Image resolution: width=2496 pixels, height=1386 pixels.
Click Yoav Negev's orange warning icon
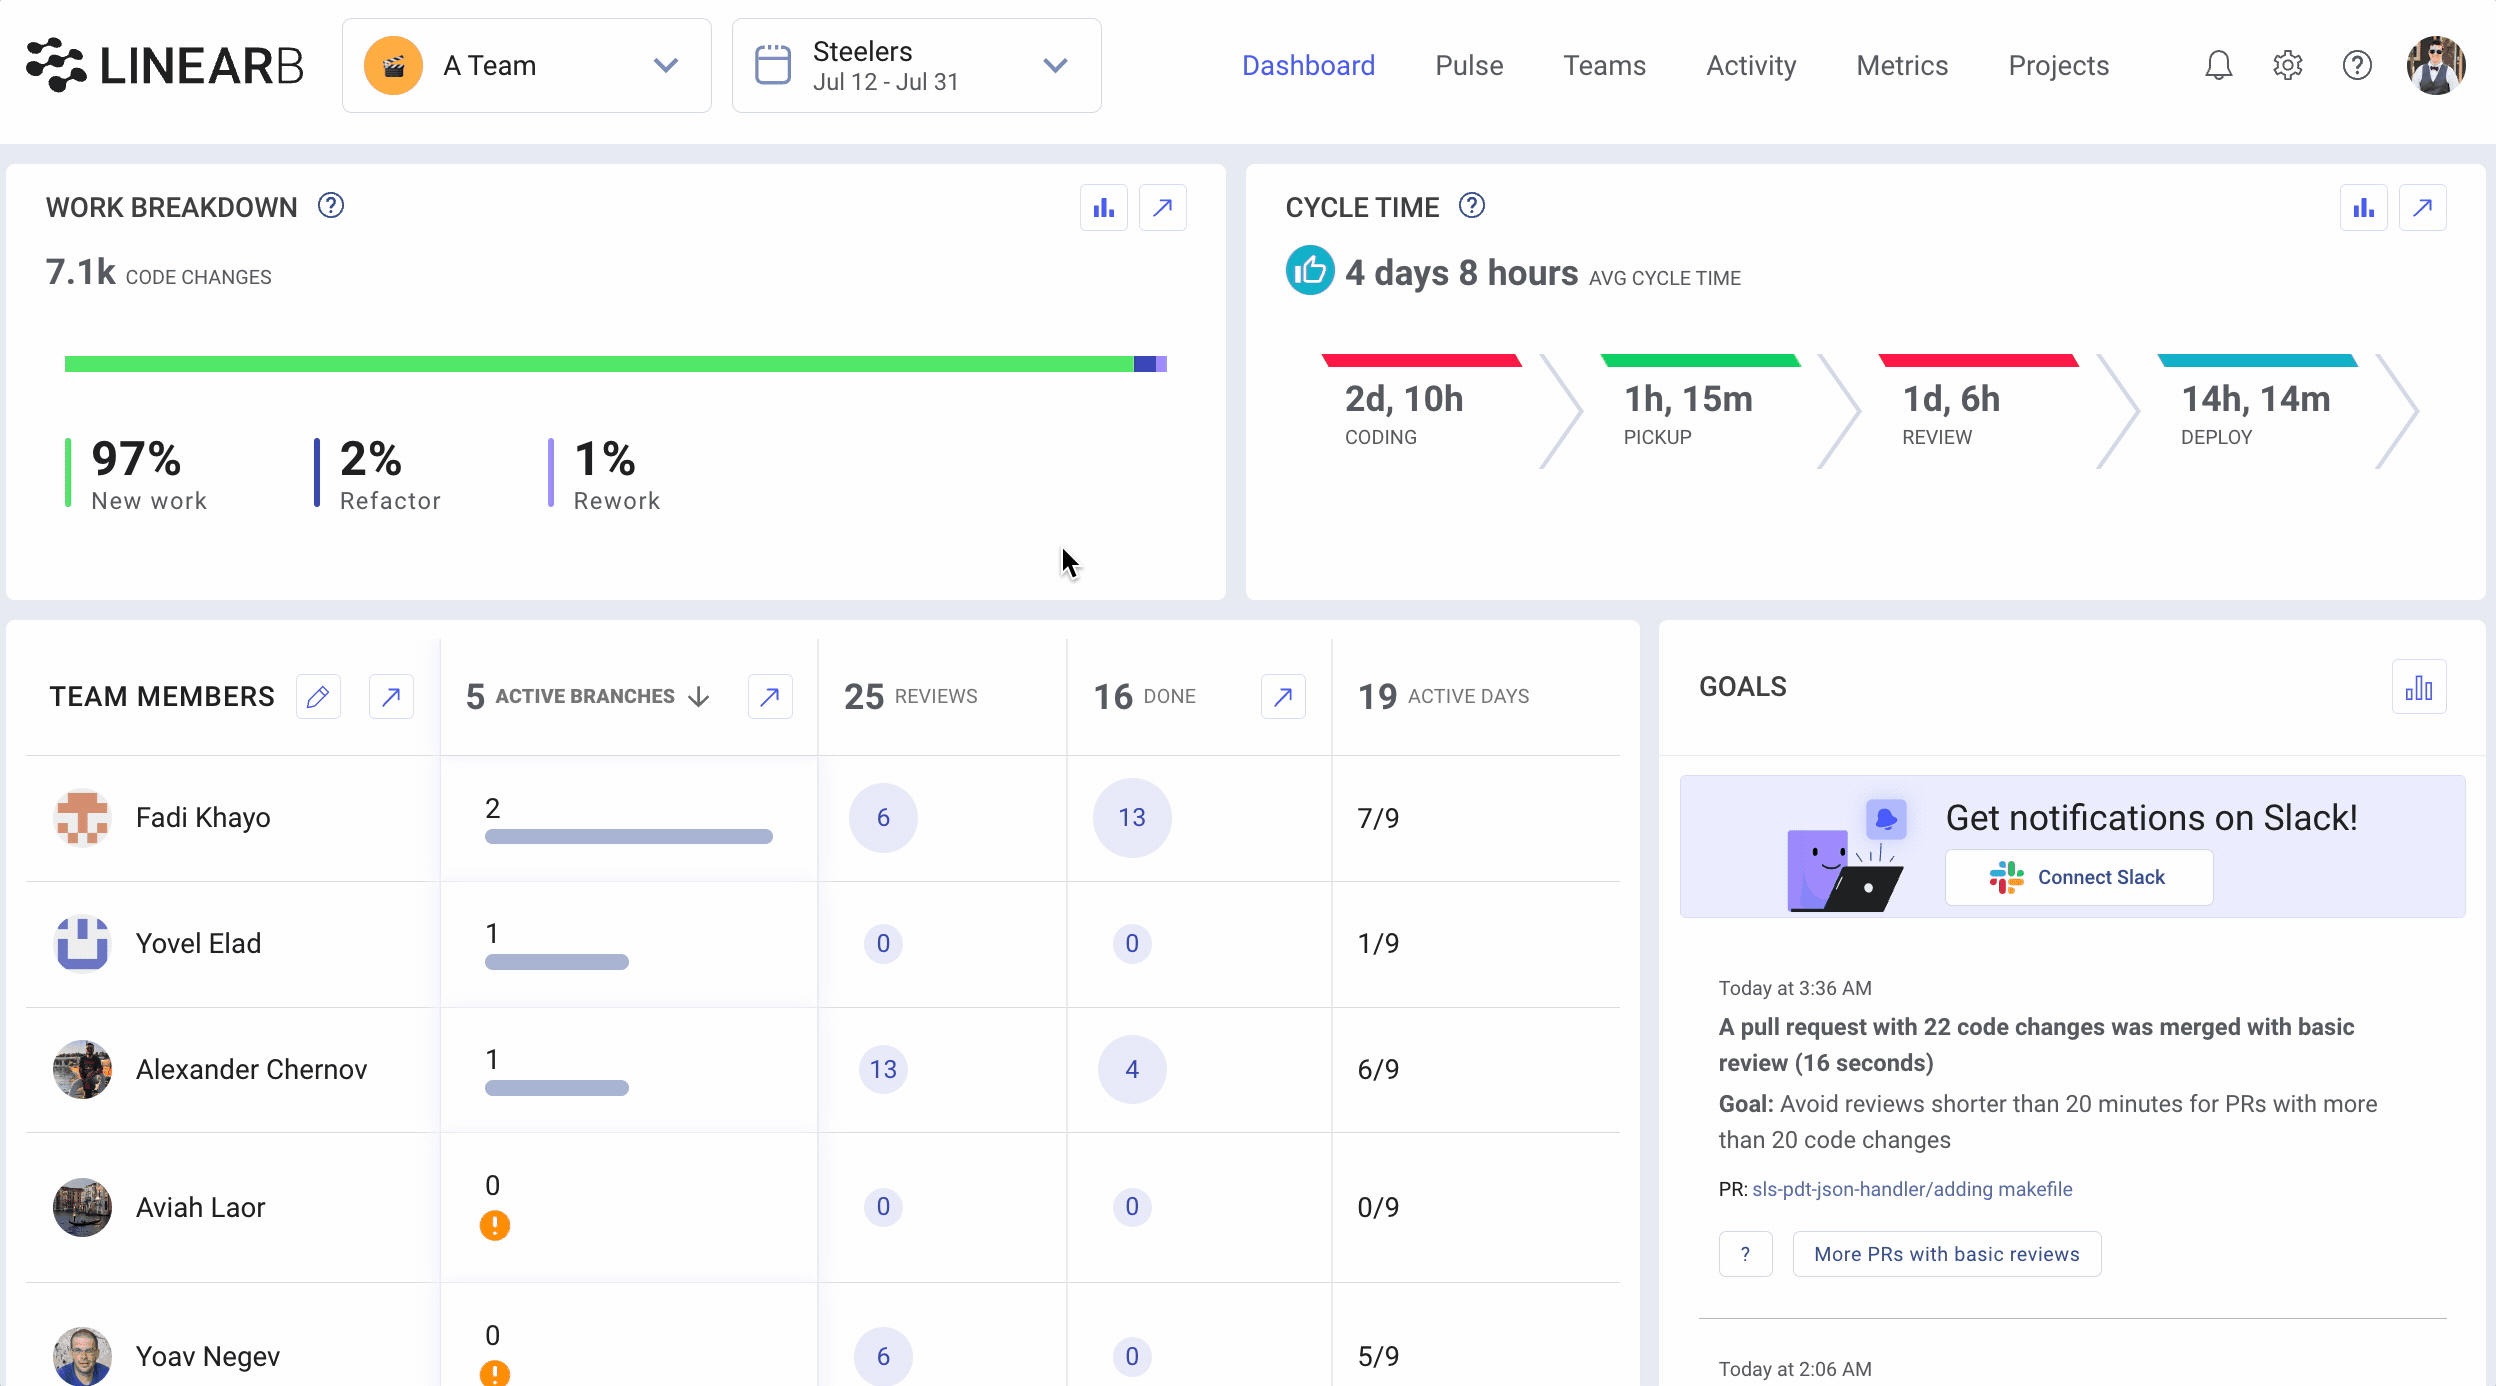pyautogui.click(x=494, y=1373)
